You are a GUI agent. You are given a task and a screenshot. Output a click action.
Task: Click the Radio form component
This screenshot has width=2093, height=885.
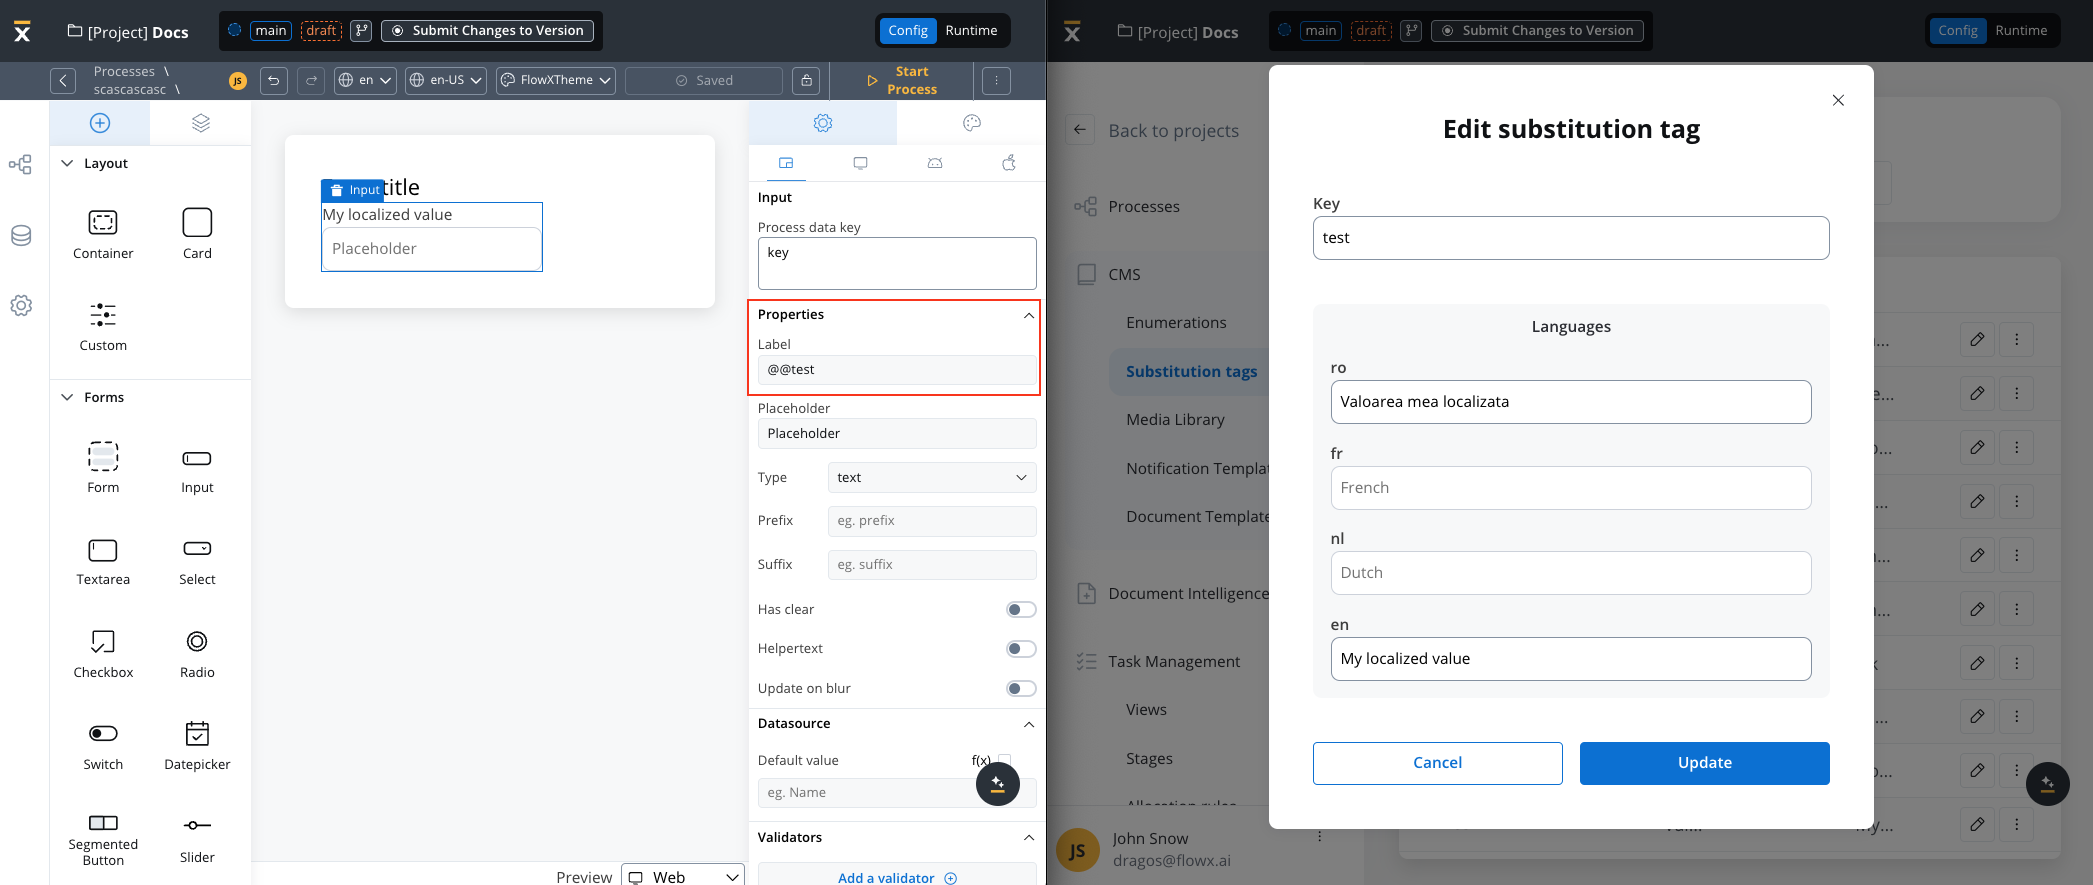tap(197, 654)
